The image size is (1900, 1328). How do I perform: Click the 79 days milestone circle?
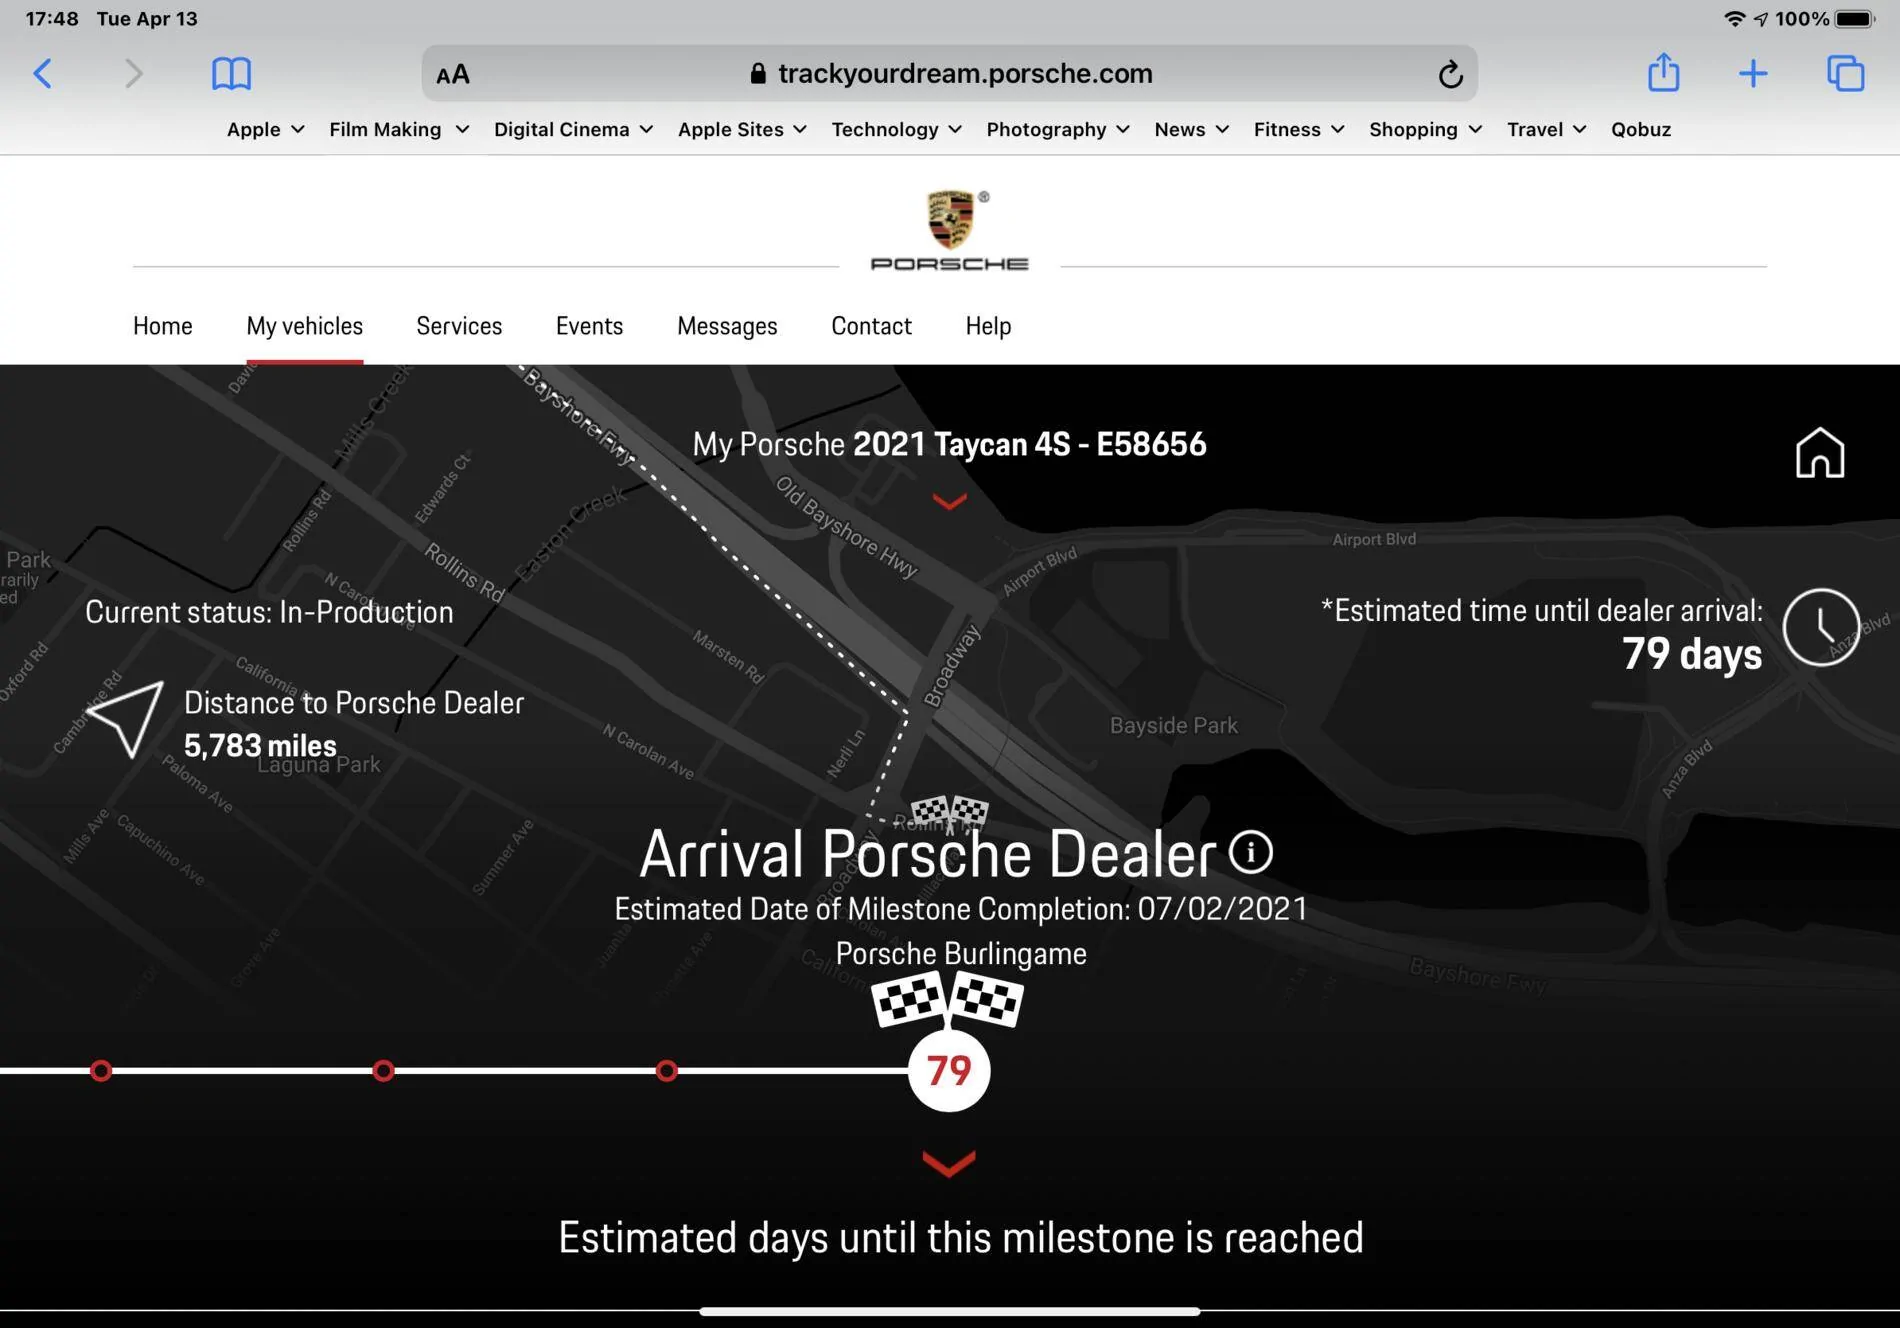tap(949, 1071)
